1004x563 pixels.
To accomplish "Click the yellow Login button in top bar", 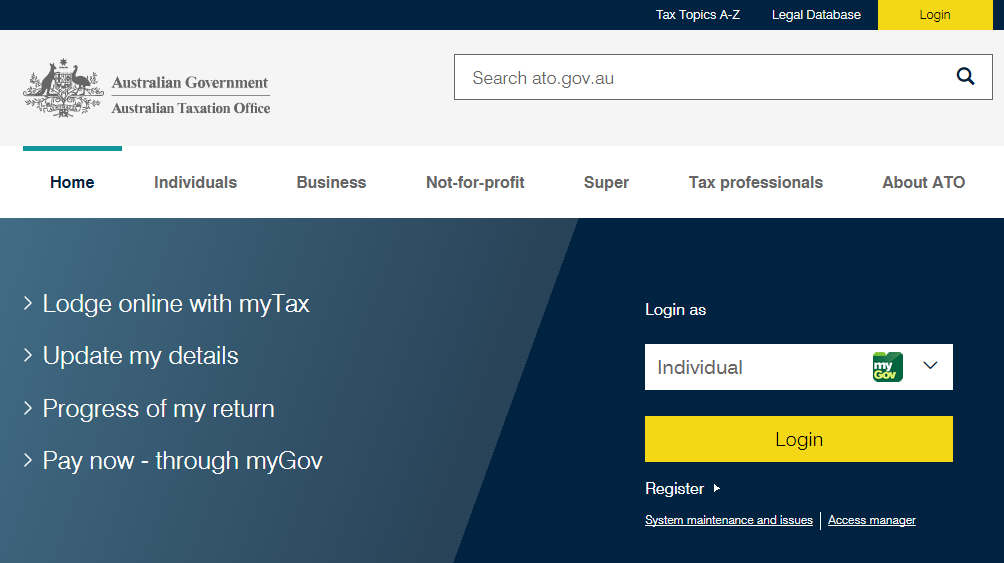I will [x=935, y=15].
